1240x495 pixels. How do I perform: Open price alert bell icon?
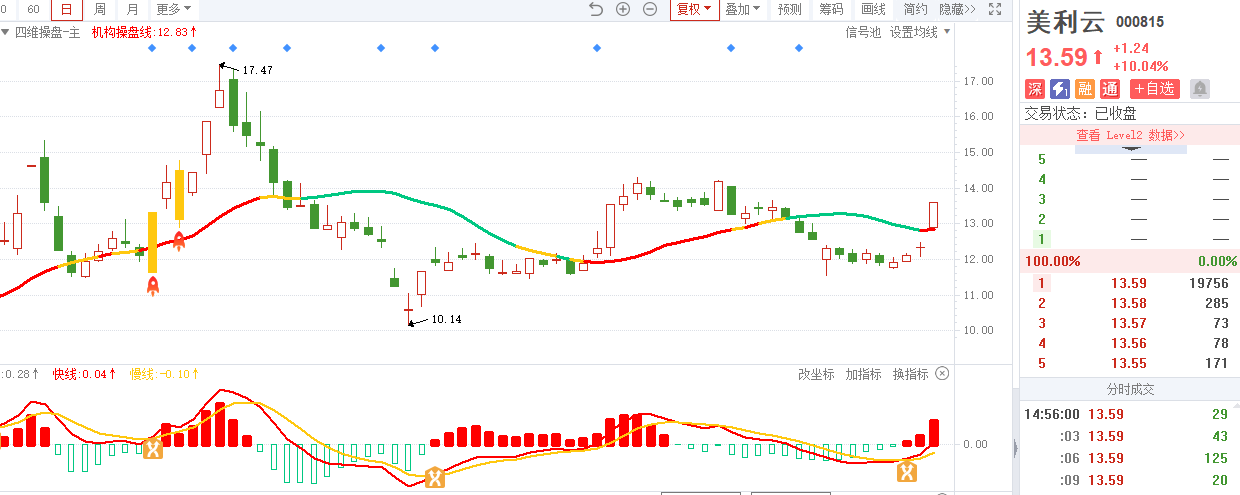(1200, 89)
